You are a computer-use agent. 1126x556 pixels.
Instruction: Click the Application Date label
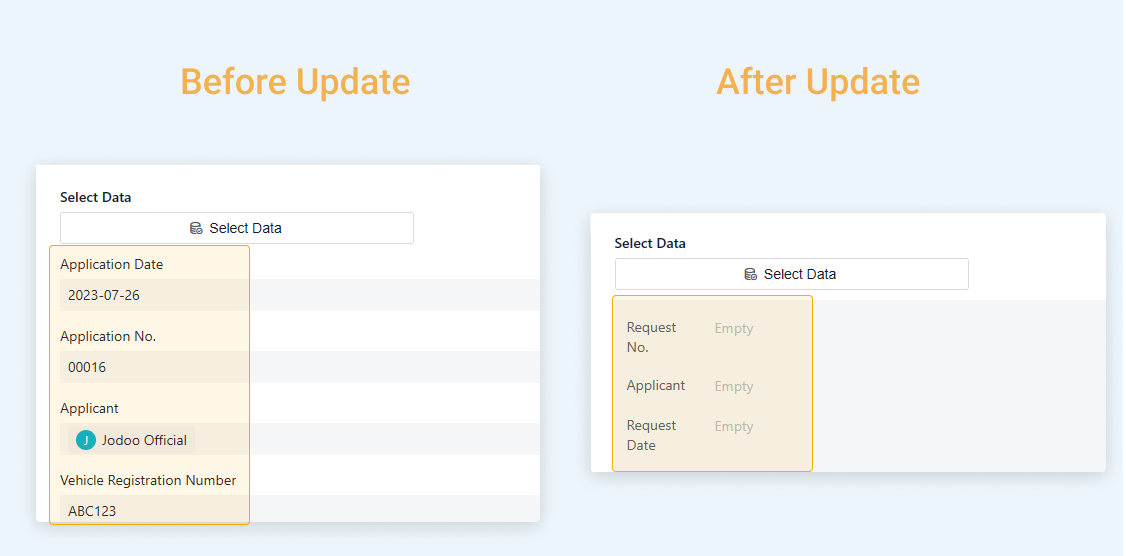coord(111,264)
